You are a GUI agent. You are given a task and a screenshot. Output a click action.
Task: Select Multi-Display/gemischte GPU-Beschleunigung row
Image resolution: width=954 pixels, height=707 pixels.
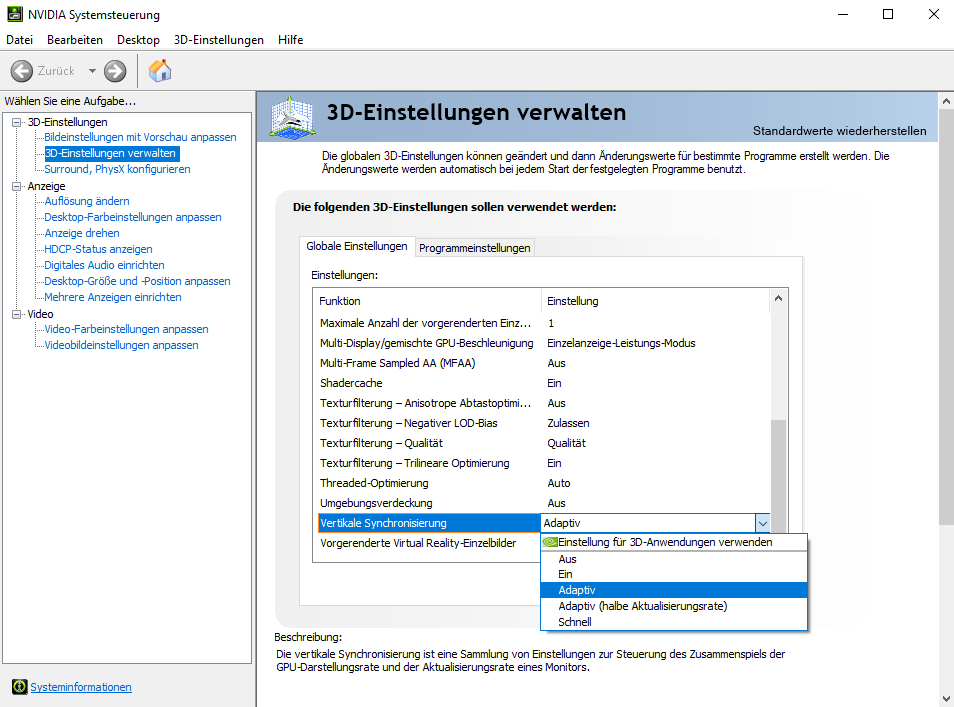click(544, 343)
